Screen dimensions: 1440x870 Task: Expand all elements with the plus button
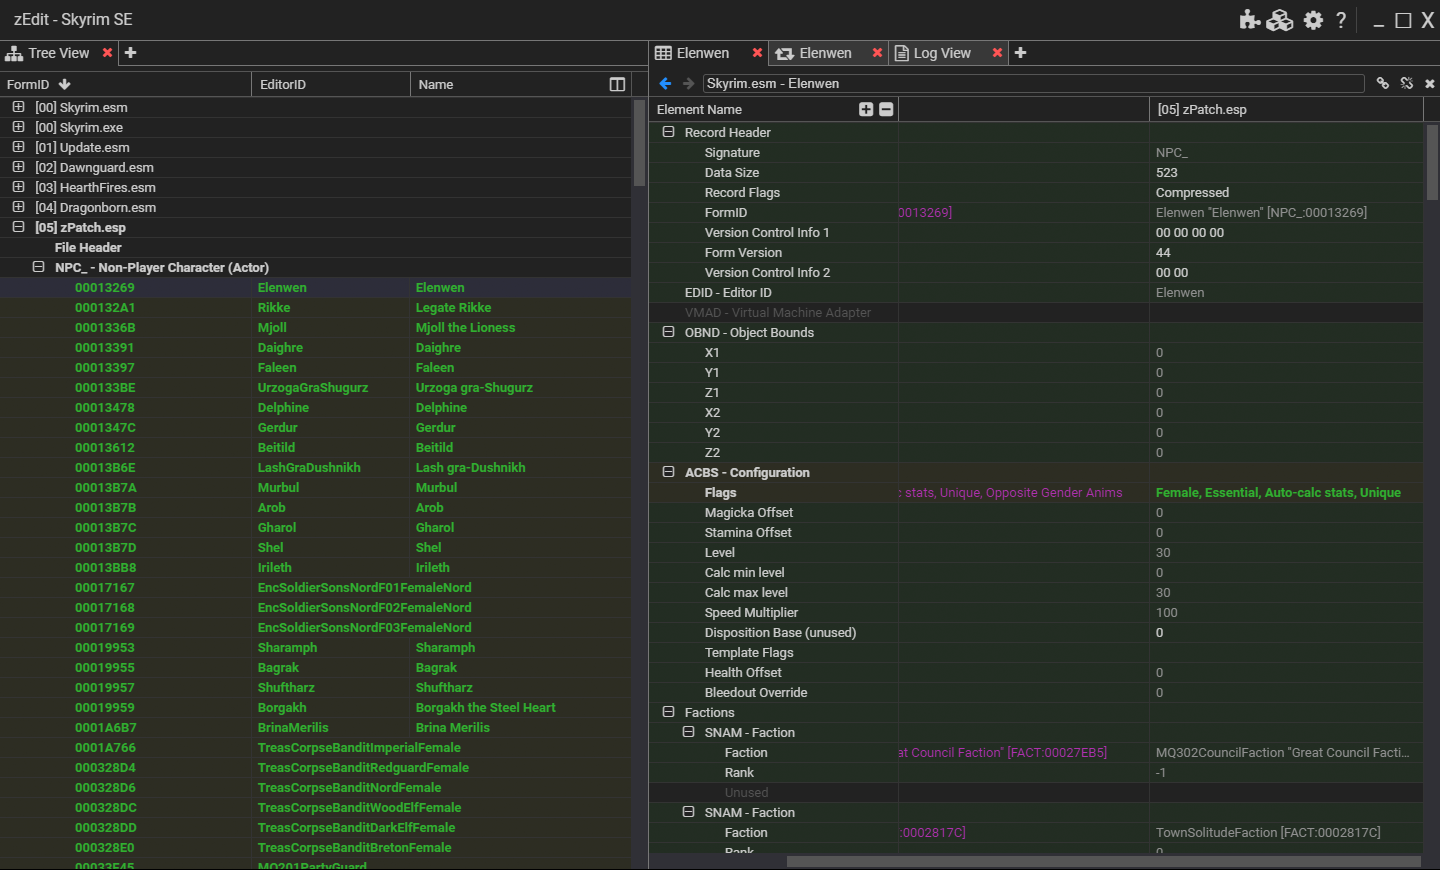pos(866,110)
